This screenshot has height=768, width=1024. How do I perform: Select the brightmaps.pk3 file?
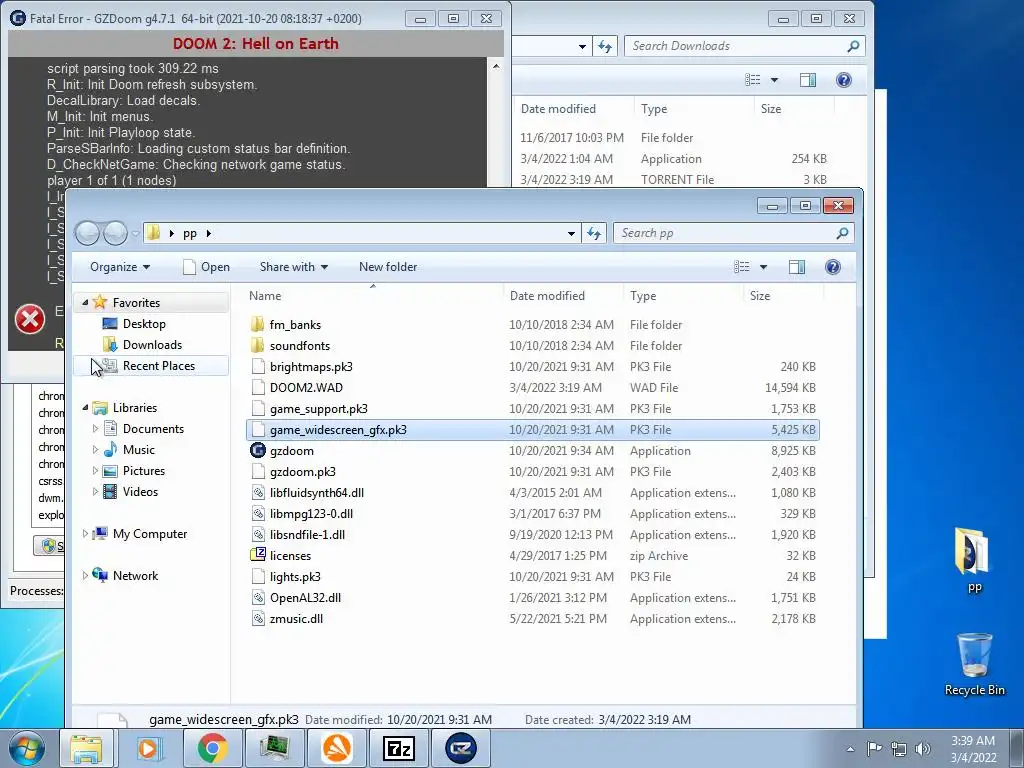pyautogui.click(x=532, y=366)
